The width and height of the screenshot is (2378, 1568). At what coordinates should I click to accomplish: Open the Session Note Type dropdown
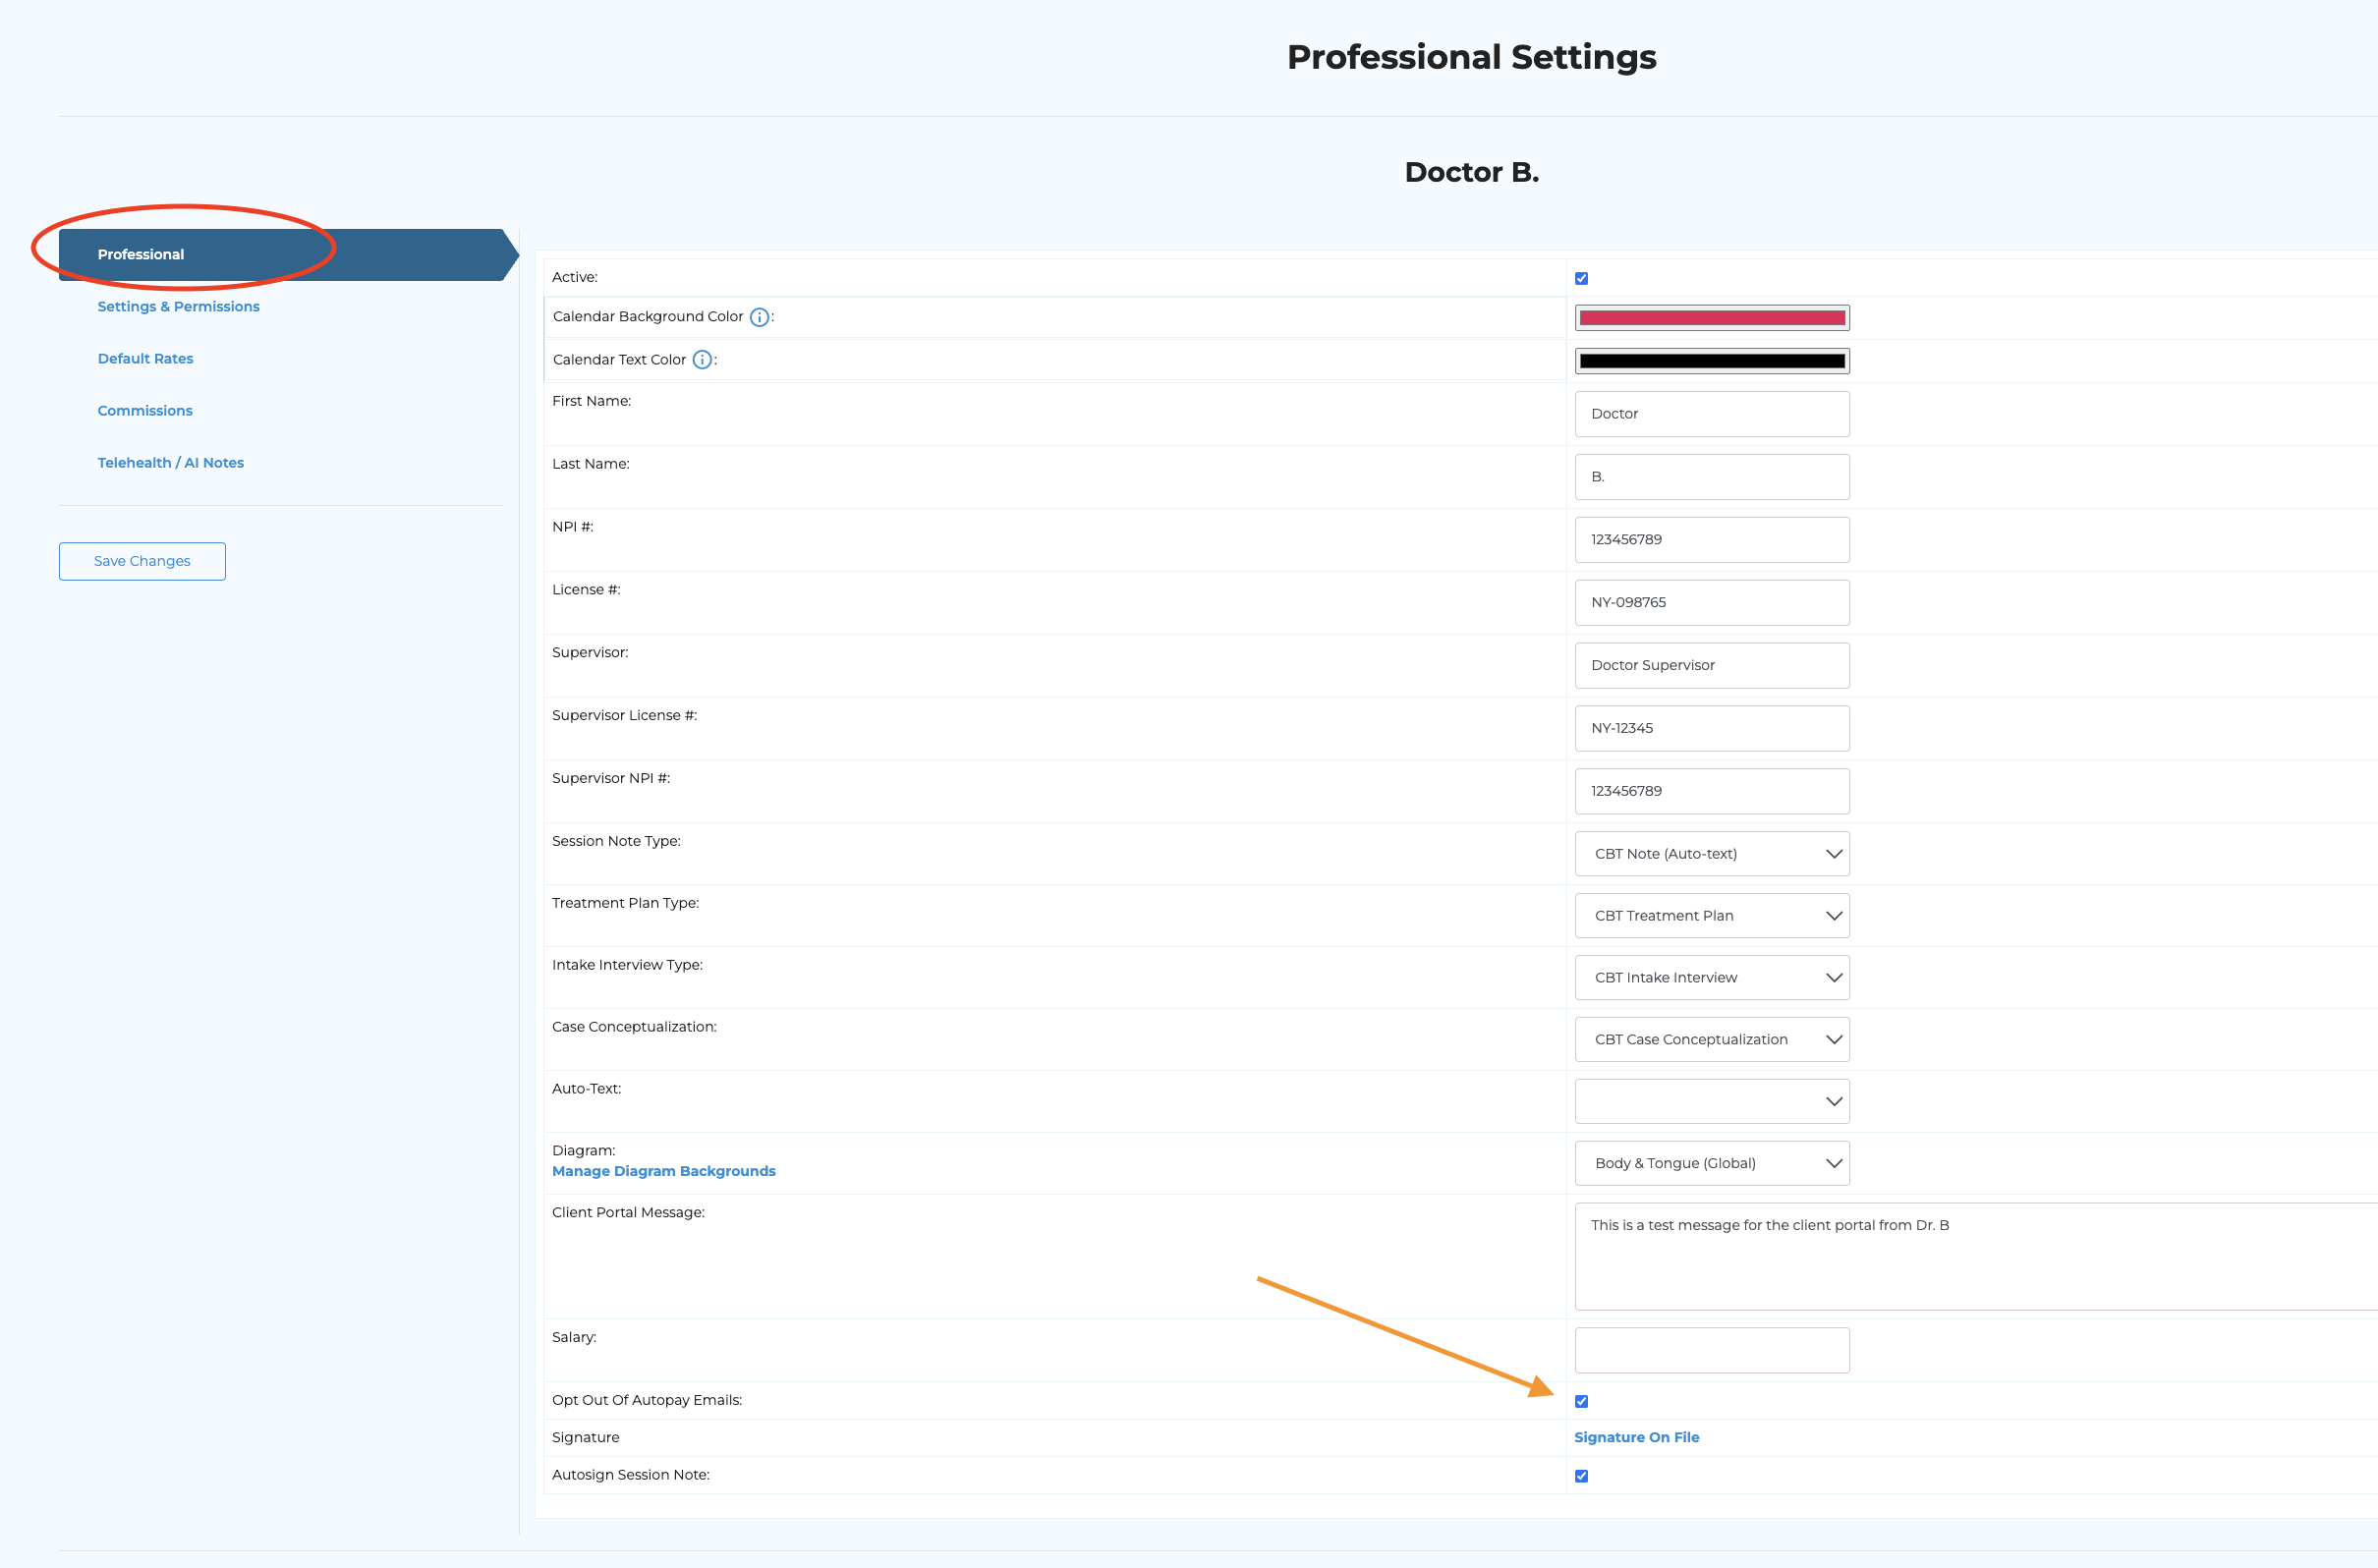pyautogui.click(x=1711, y=854)
